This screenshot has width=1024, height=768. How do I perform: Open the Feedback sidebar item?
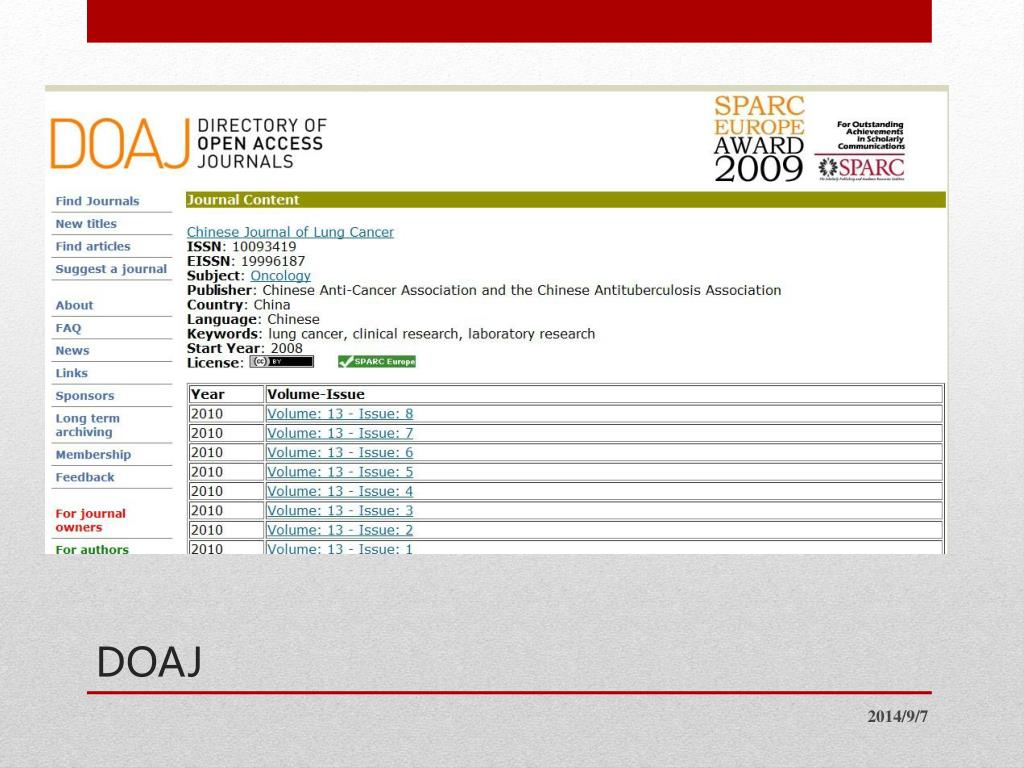85,477
